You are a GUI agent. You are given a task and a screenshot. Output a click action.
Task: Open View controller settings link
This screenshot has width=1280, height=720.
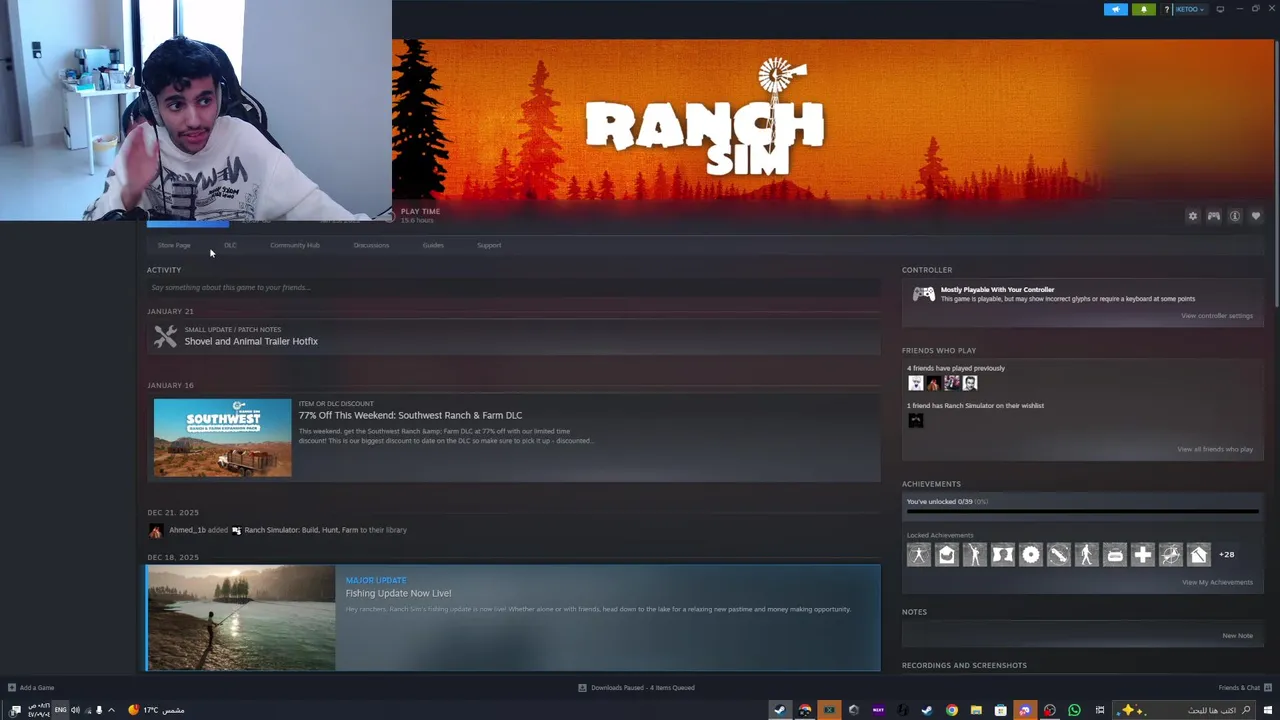pyautogui.click(x=1216, y=316)
